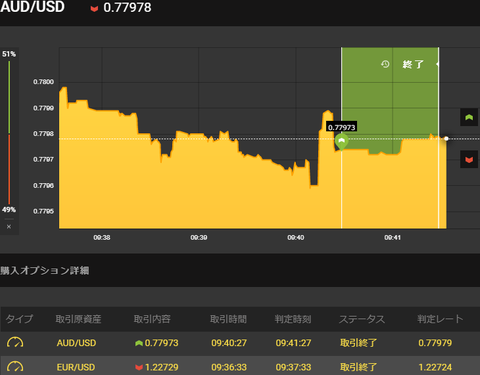Close the sentiment gauge with the X
480x375 pixels.
[9, 227]
